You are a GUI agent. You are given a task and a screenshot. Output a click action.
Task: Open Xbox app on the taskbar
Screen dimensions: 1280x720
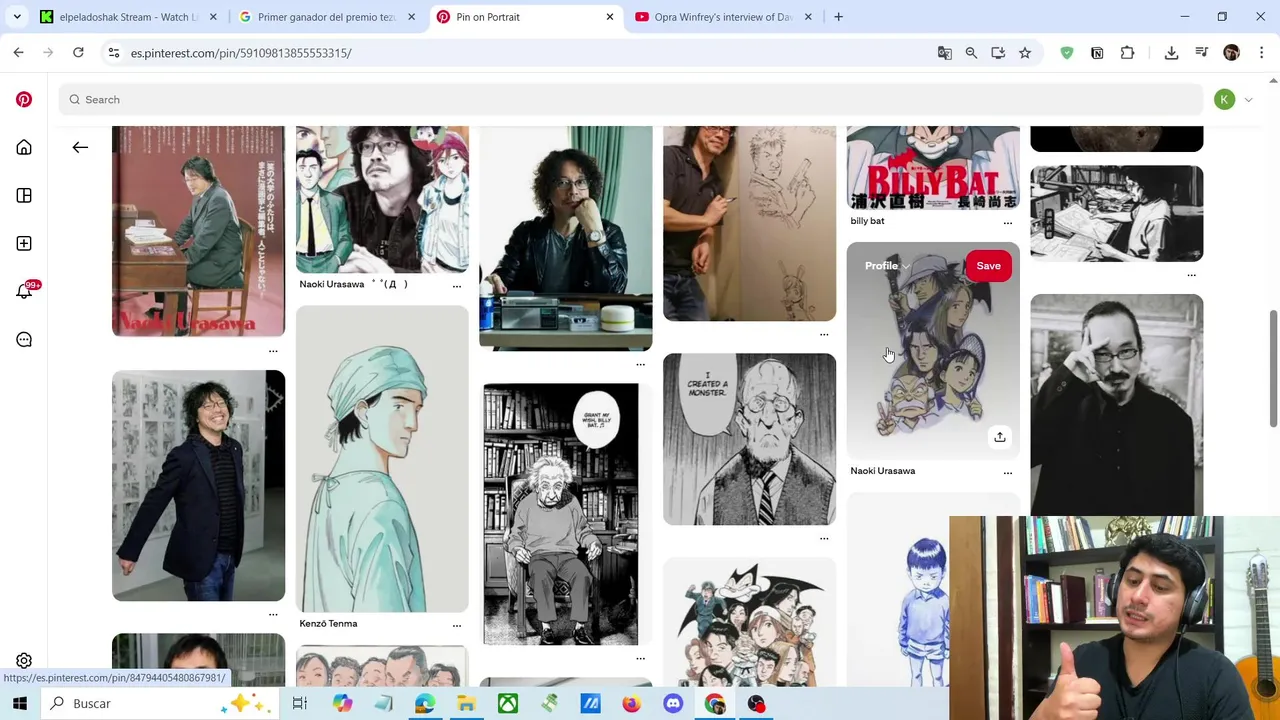coord(508,704)
